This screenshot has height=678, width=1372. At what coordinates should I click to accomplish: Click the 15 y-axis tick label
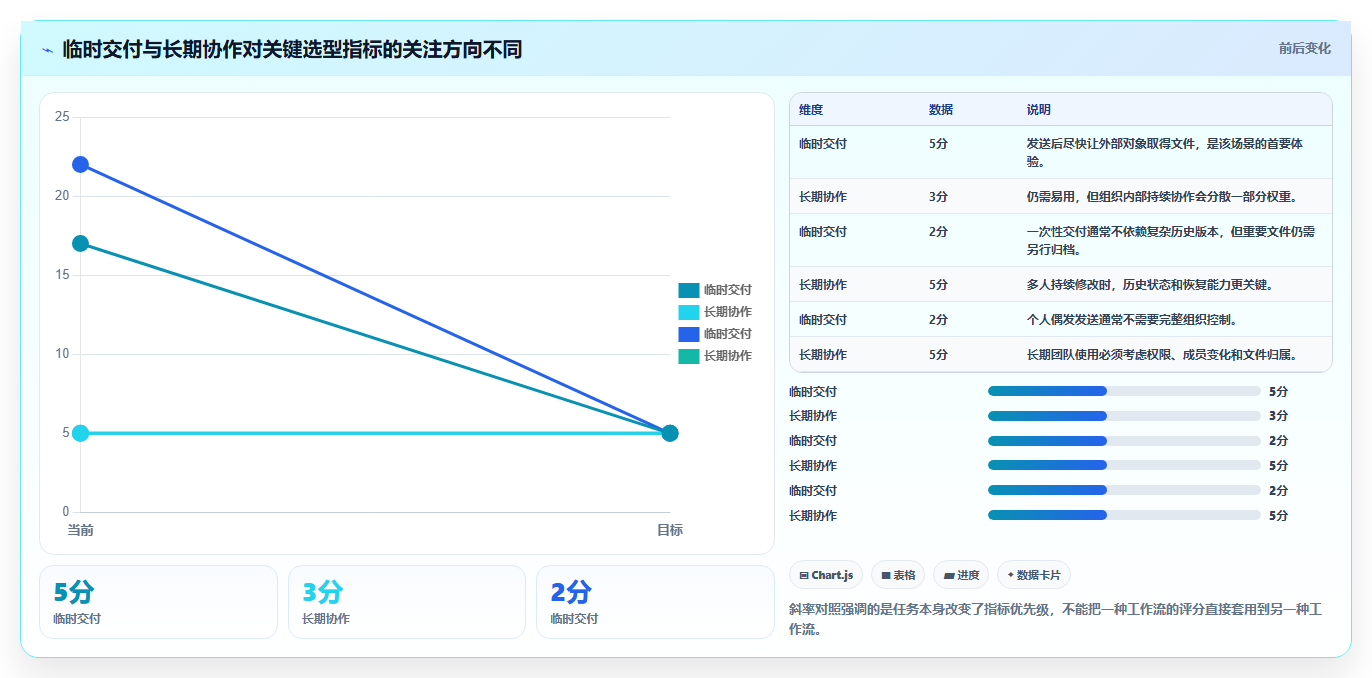click(62, 275)
